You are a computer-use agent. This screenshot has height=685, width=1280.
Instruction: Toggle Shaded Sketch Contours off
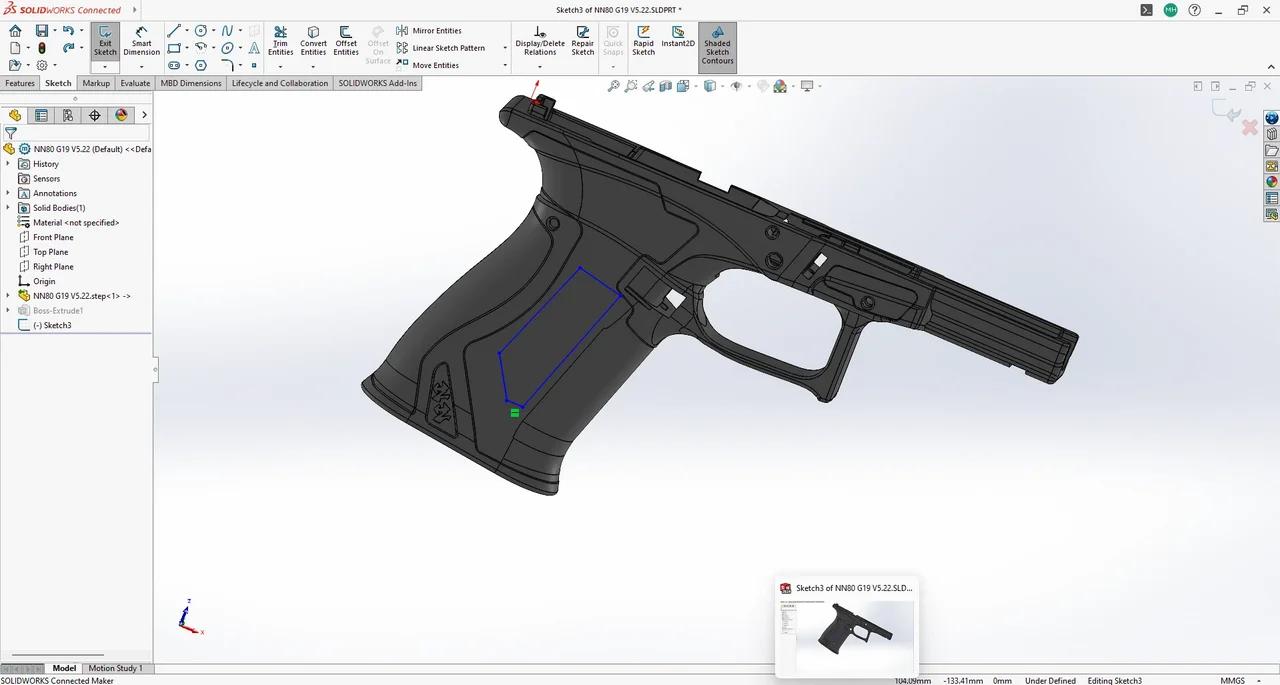[717, 45]
